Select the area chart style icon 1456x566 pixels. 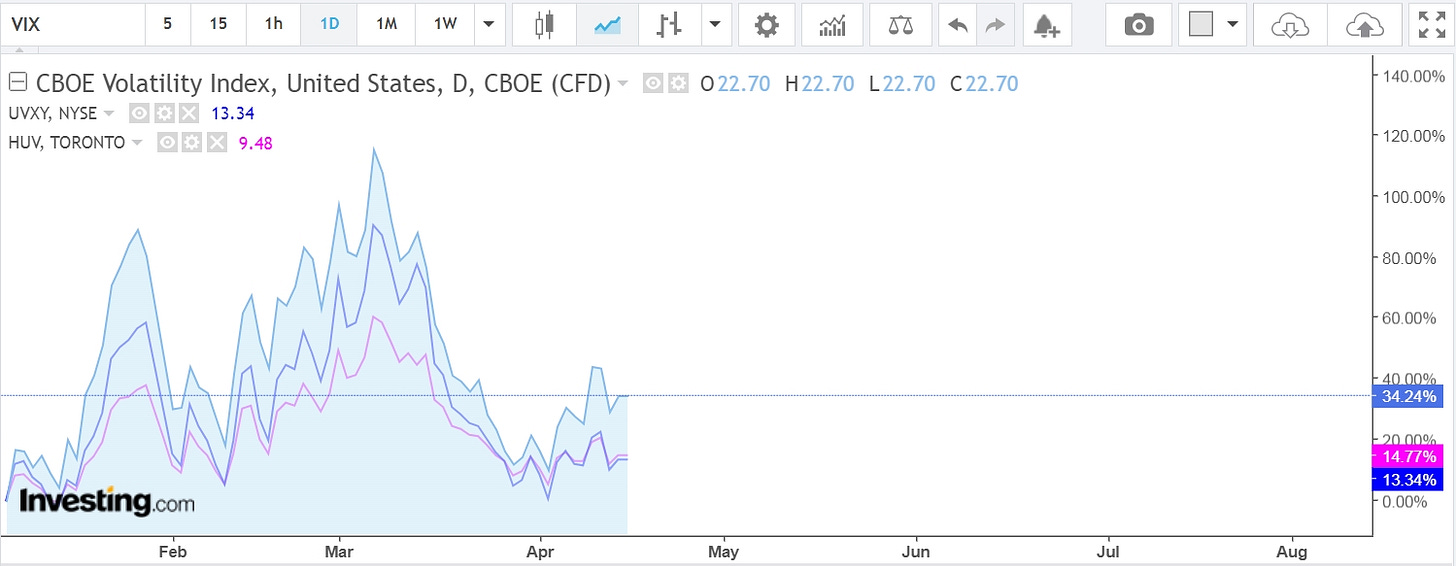pos(608,24)
